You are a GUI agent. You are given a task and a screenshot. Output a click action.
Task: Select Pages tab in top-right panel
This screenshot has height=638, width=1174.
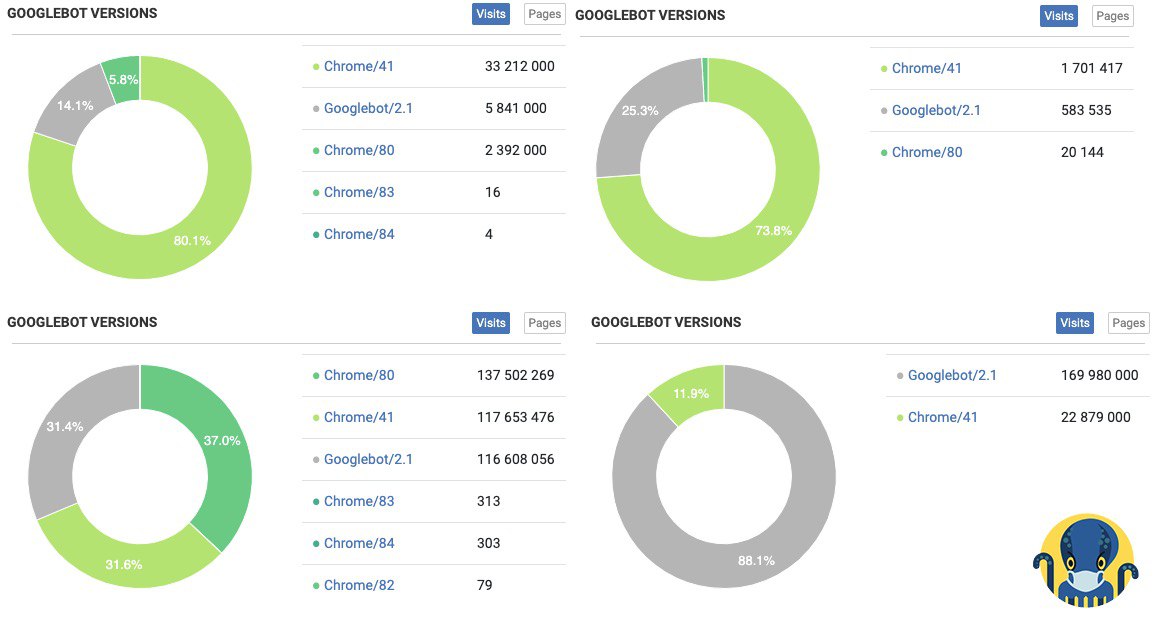click(x=1113, y=16)
